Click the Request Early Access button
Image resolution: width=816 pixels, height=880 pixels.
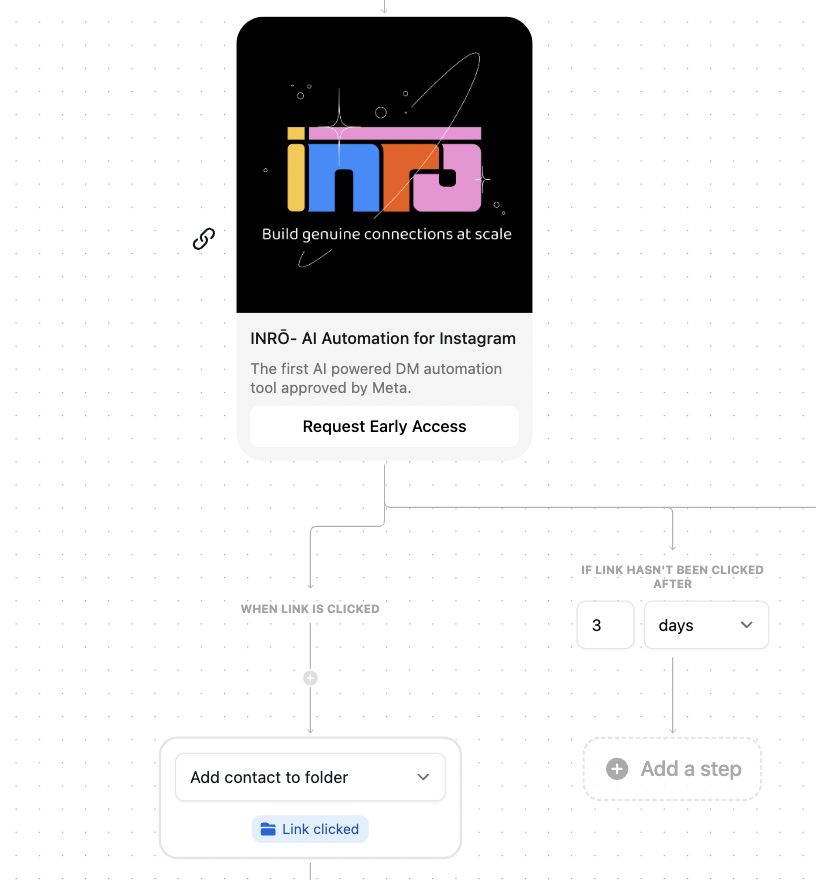click(x=384, y=427)
